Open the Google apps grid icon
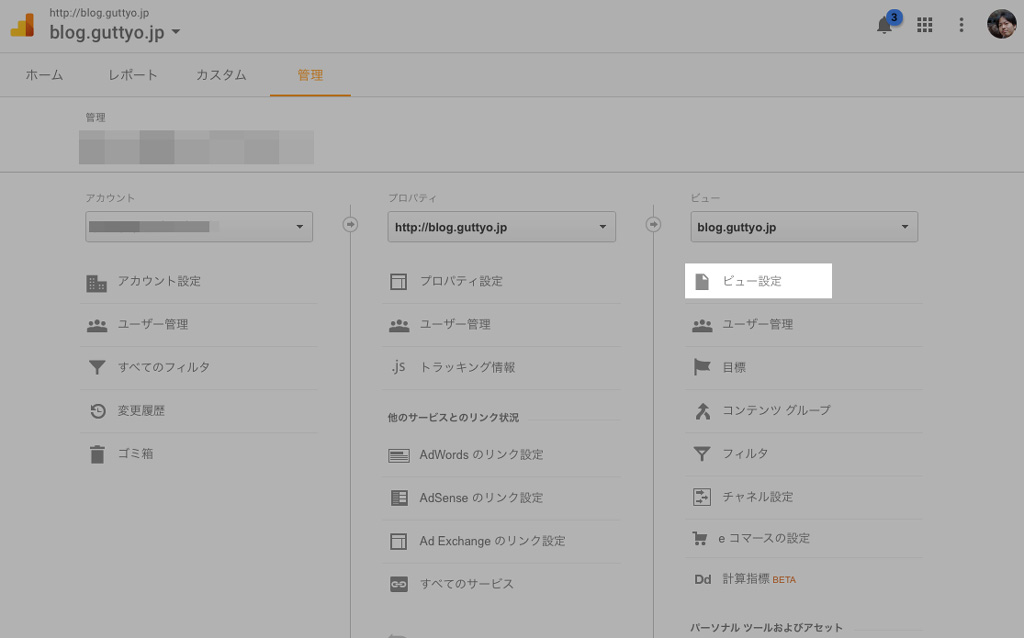 [x=925, y=25]
